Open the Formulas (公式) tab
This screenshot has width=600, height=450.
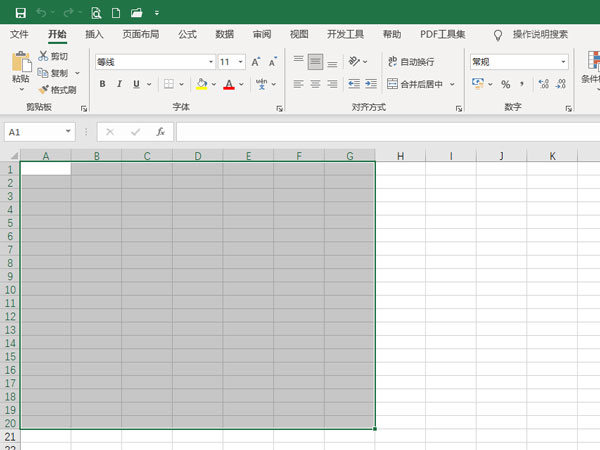[x=187, y=34]
